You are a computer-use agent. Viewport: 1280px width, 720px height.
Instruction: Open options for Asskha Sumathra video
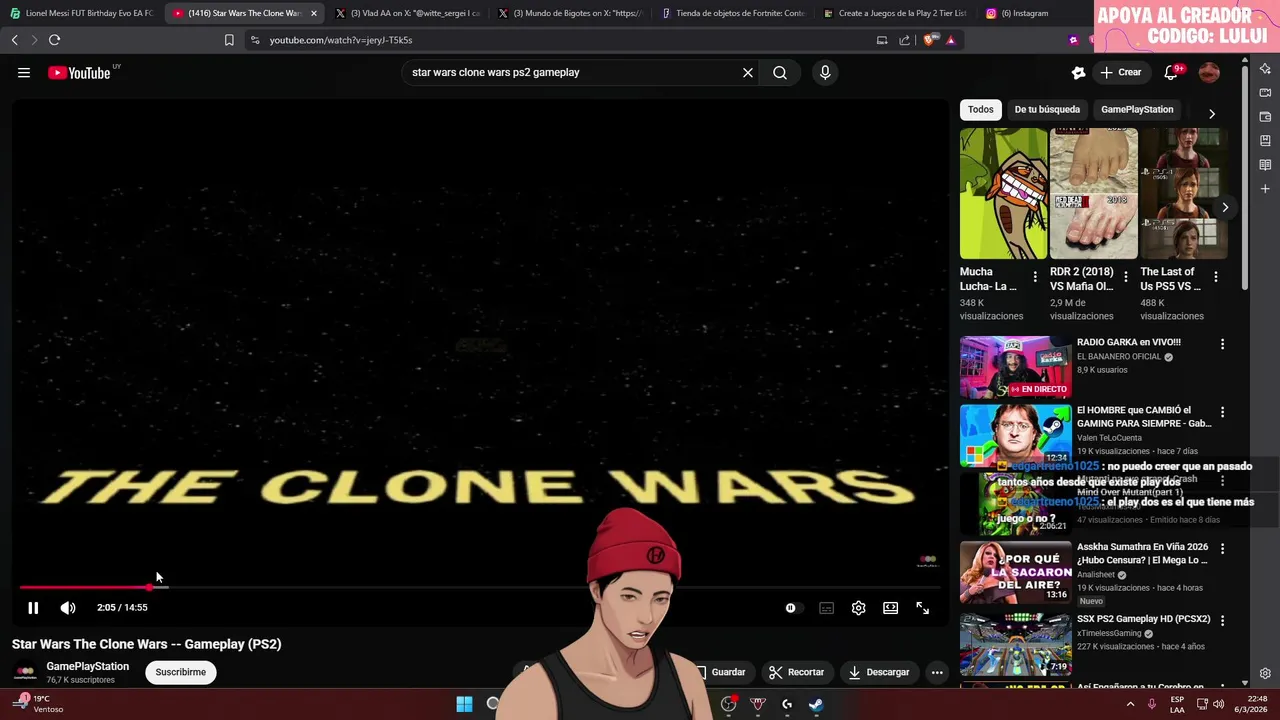(1222, 549)
